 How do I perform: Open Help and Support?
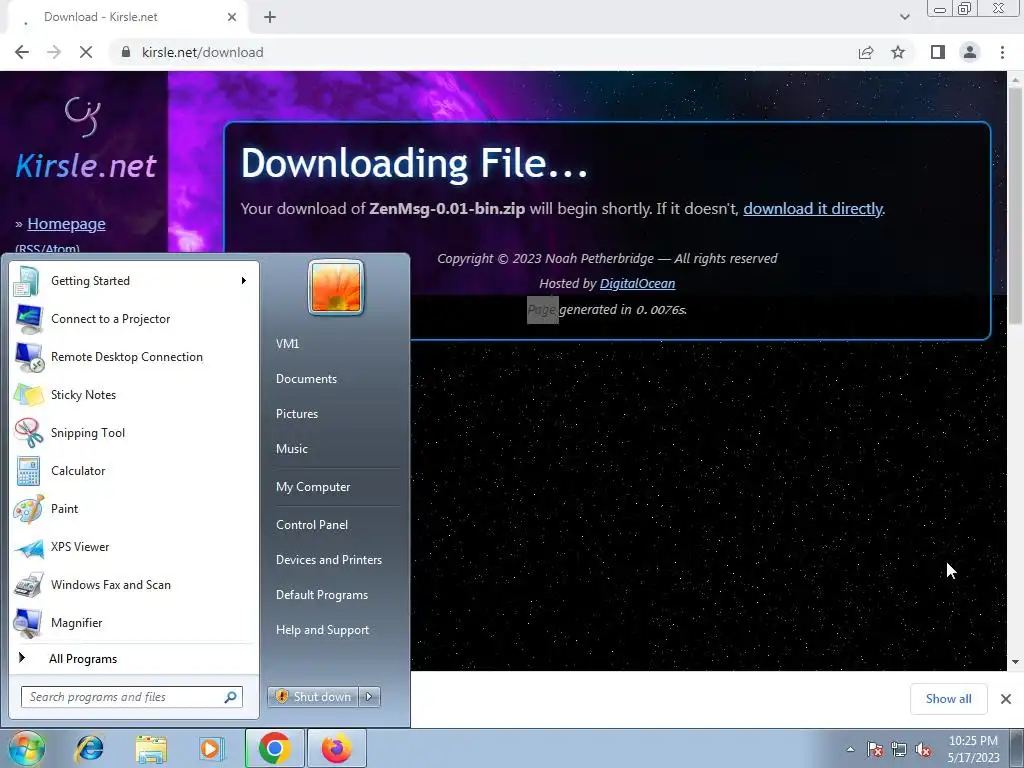click(323, 630)
